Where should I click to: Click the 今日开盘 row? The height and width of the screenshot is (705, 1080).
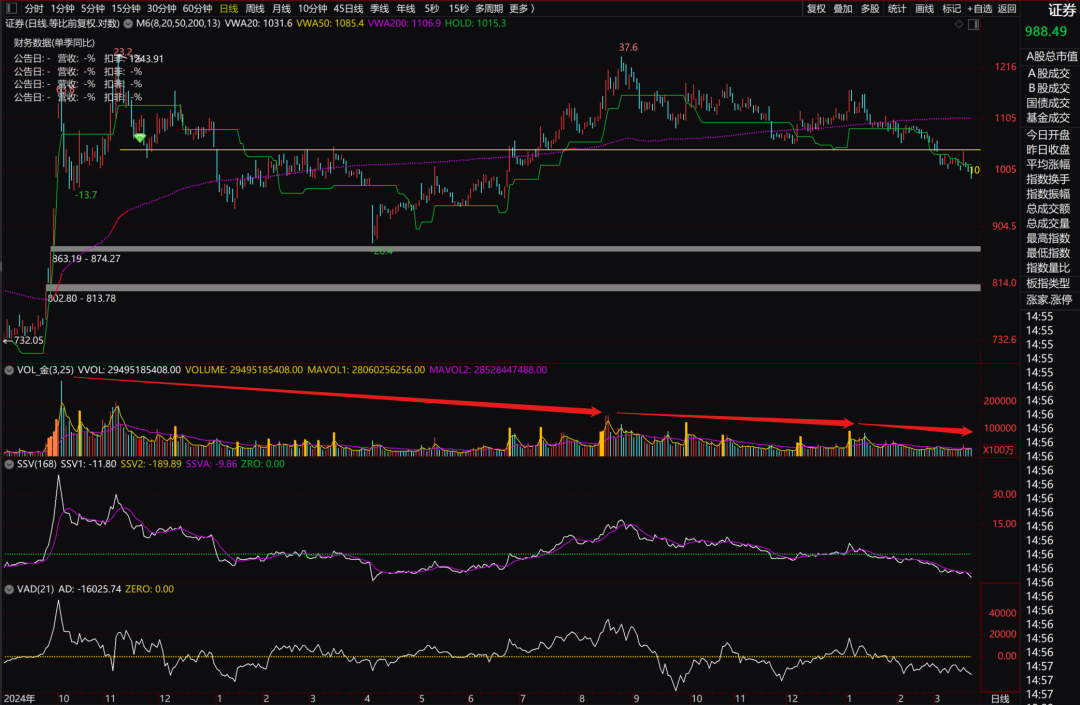(1050, 135)
